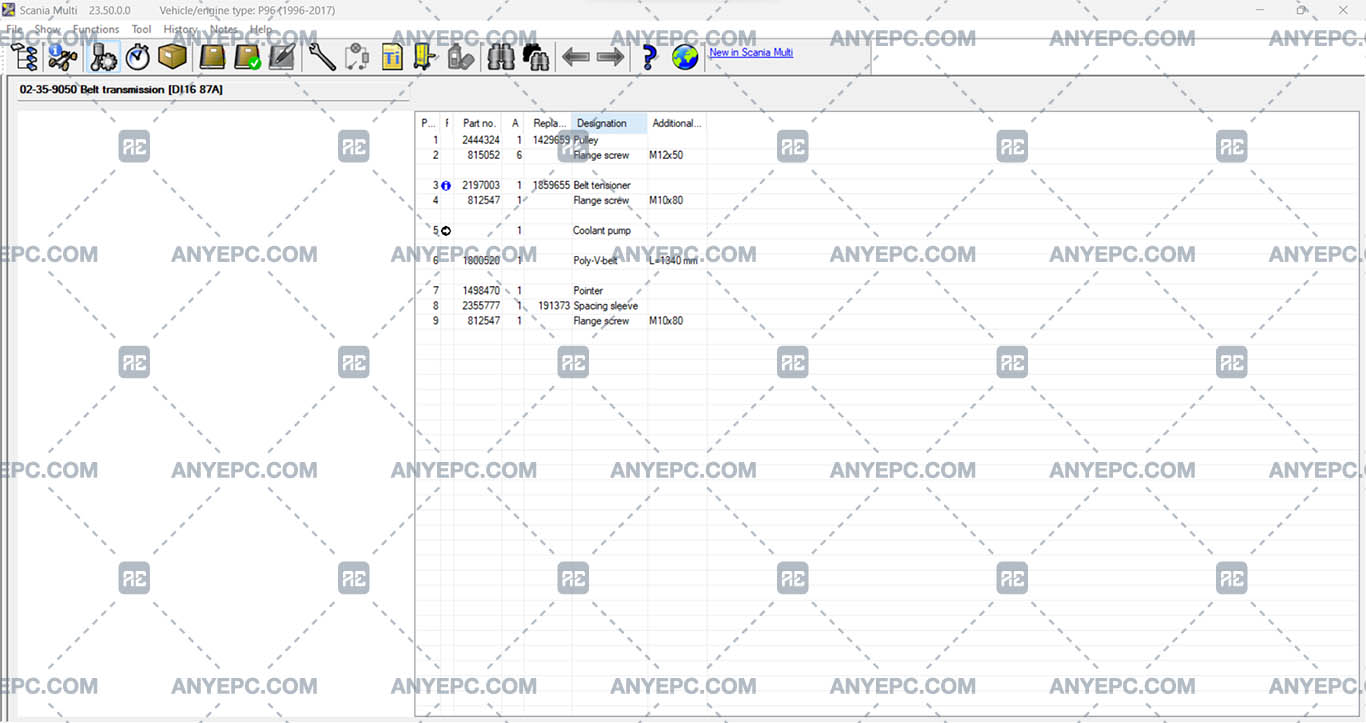
Task: Open the structure tree toolbar icon
Action: pos(25,57)
